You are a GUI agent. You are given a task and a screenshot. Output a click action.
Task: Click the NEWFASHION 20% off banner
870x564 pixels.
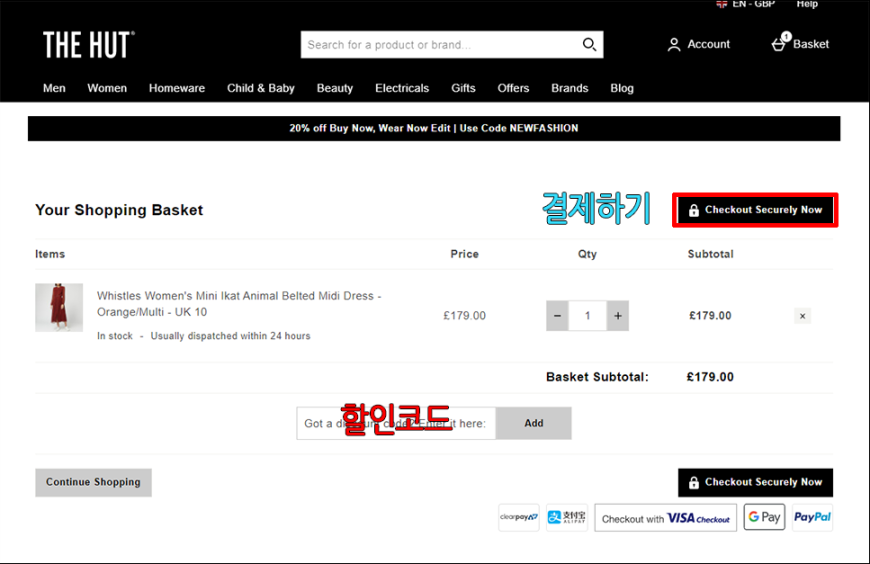point(434,128)
